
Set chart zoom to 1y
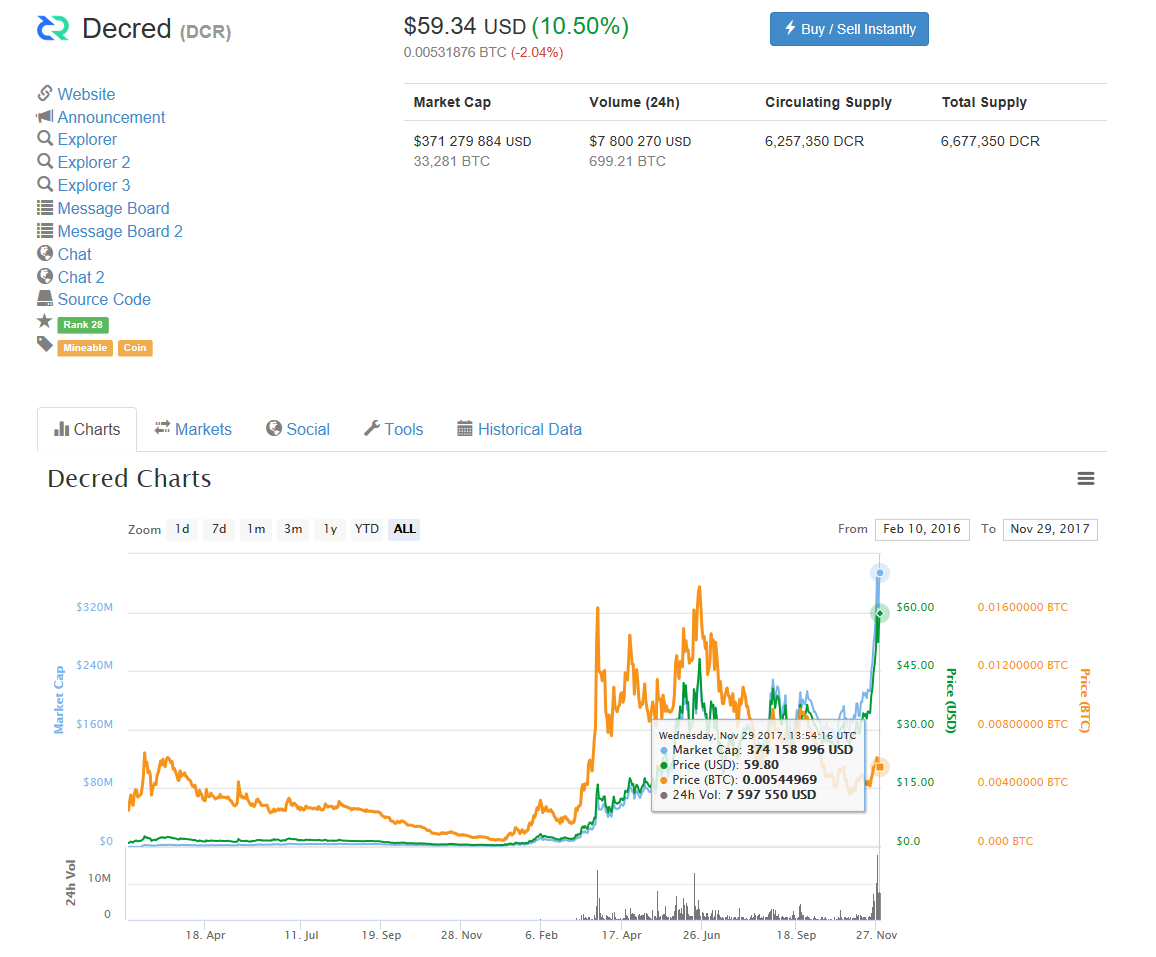click(330, 529)
